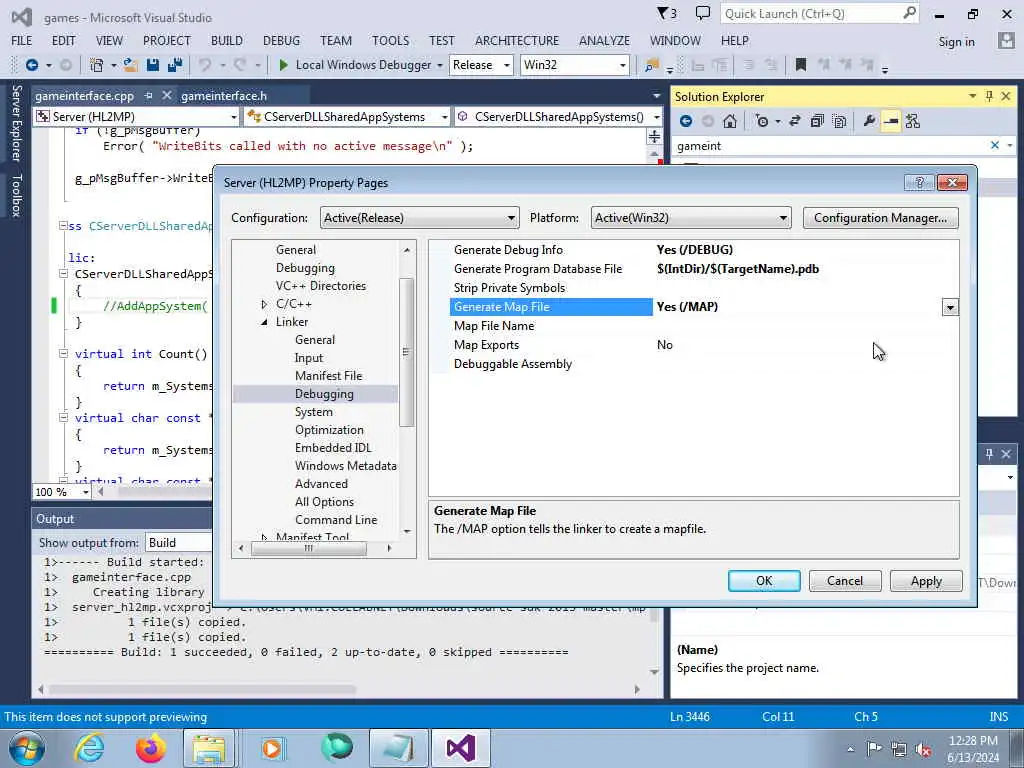This screenshot has width=1024, height=768.
Task: Click Solution Explorer Show All Files icon
Action: (839, 121)
